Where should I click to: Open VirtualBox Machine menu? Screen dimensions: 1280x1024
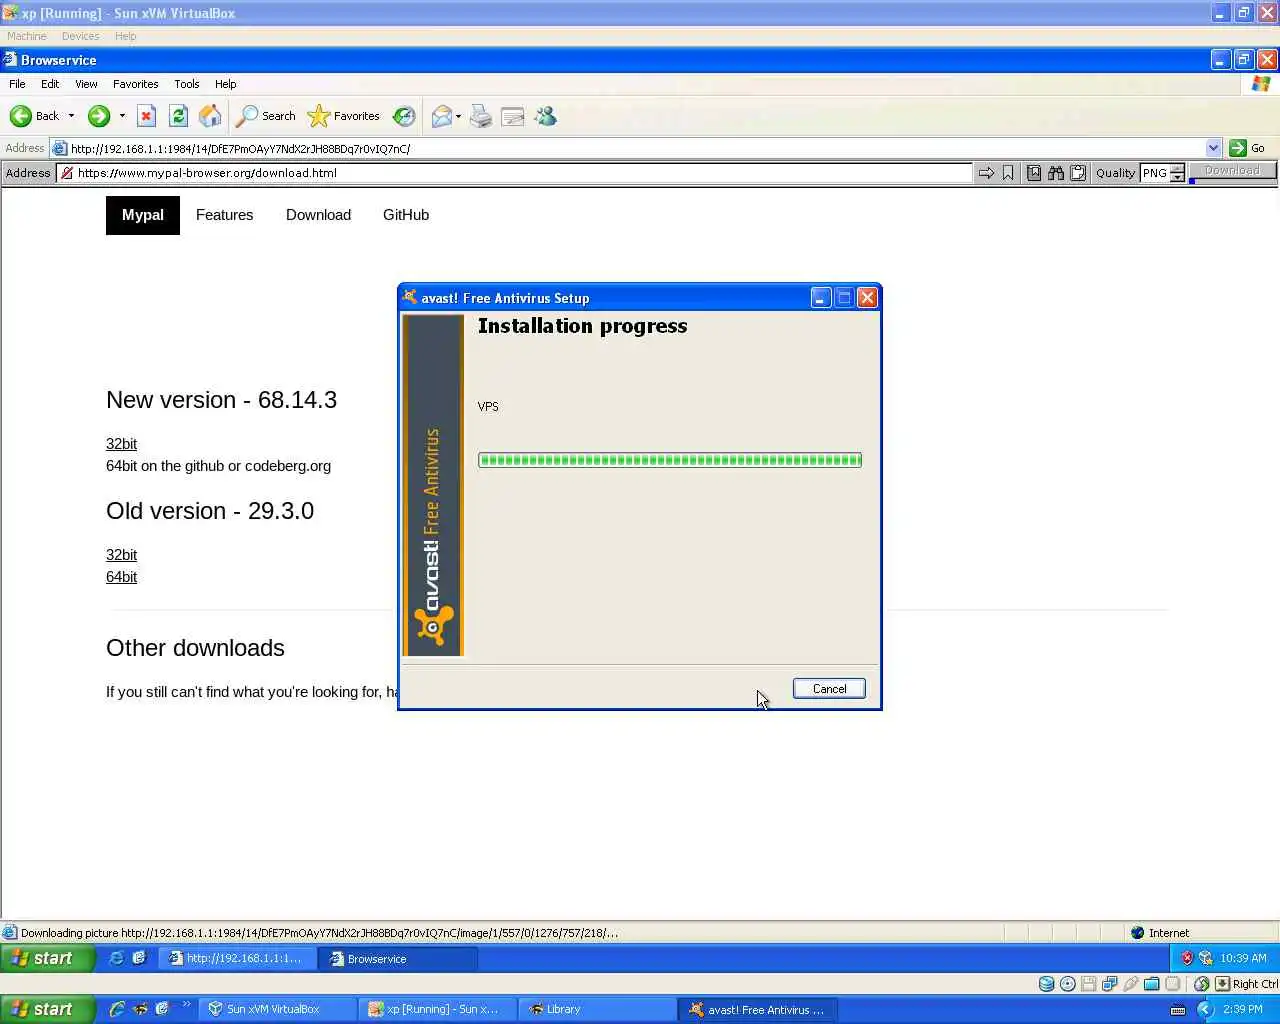point(27,36)
